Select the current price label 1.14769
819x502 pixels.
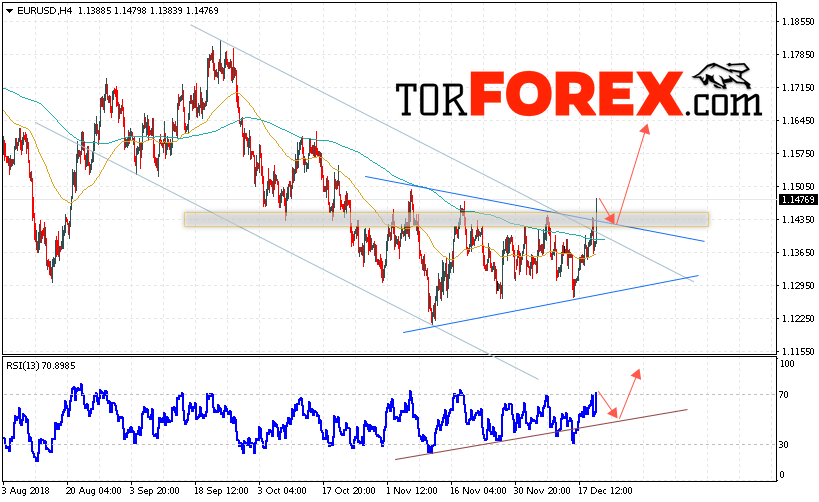point(798,200)
